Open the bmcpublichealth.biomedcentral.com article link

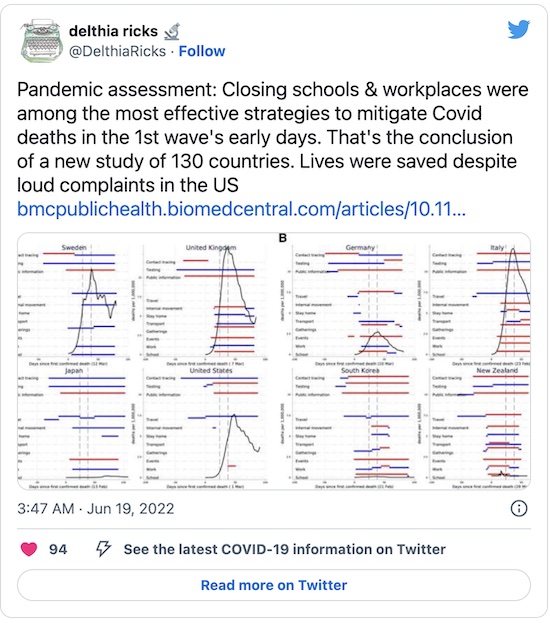click(241, 209)
